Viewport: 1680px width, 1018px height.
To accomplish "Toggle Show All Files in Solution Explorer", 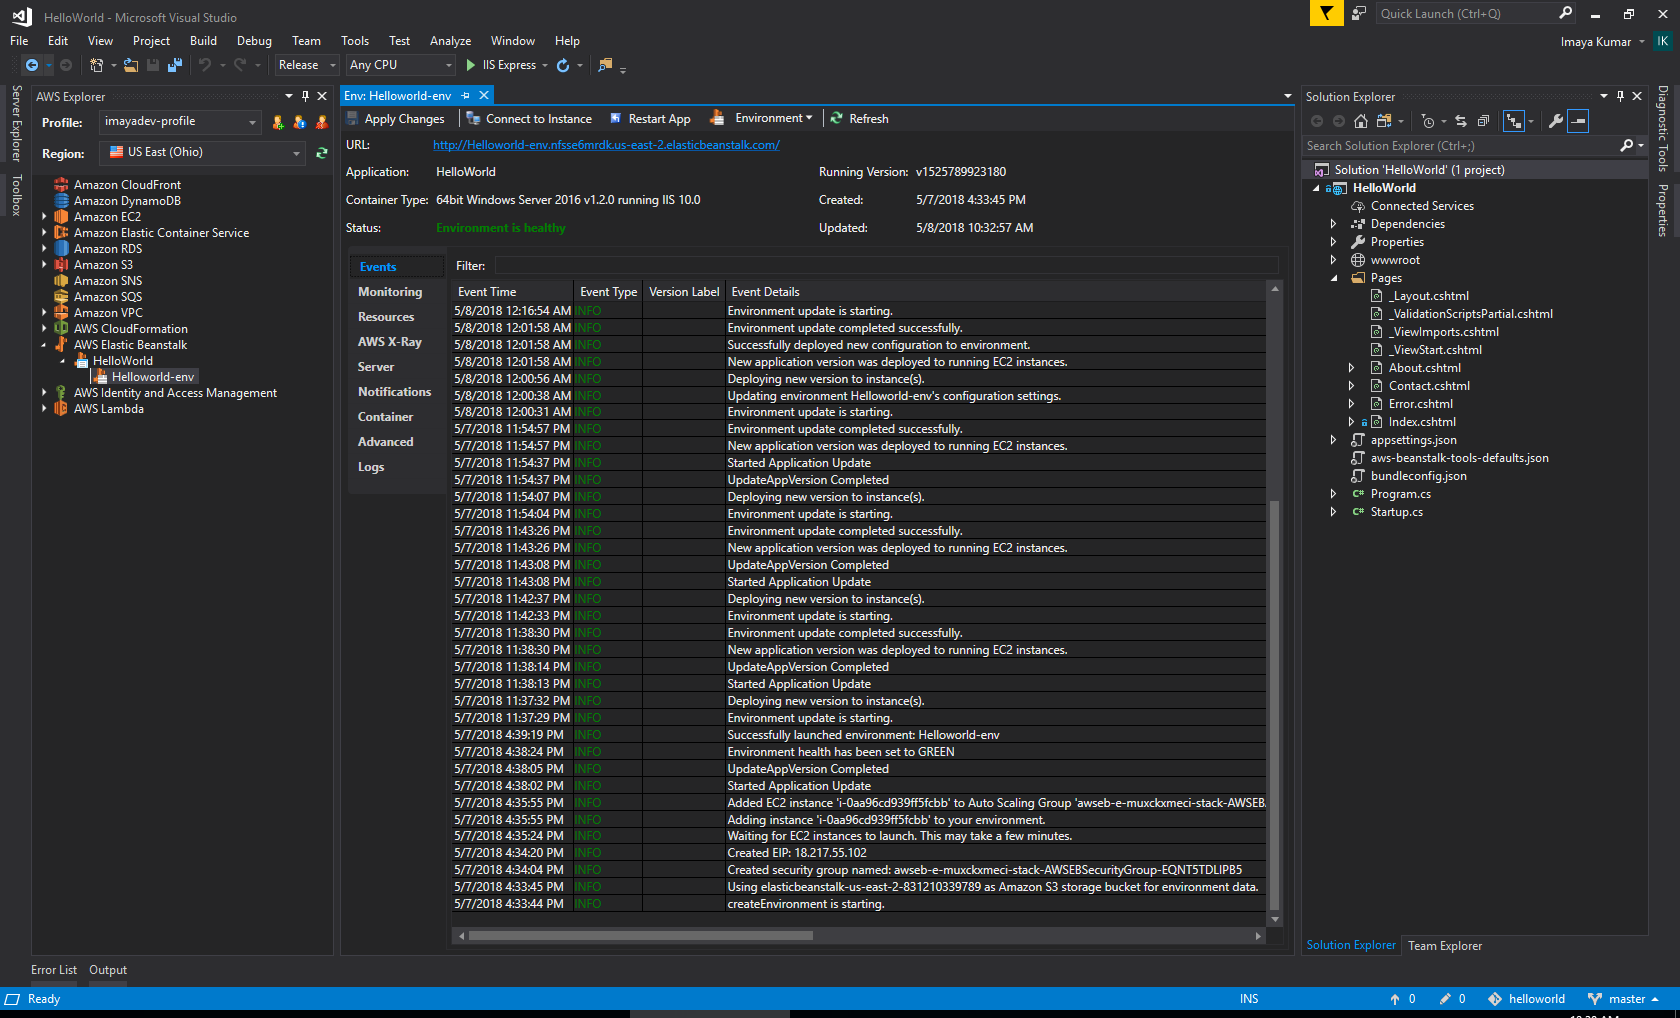I will point(1514,121).
